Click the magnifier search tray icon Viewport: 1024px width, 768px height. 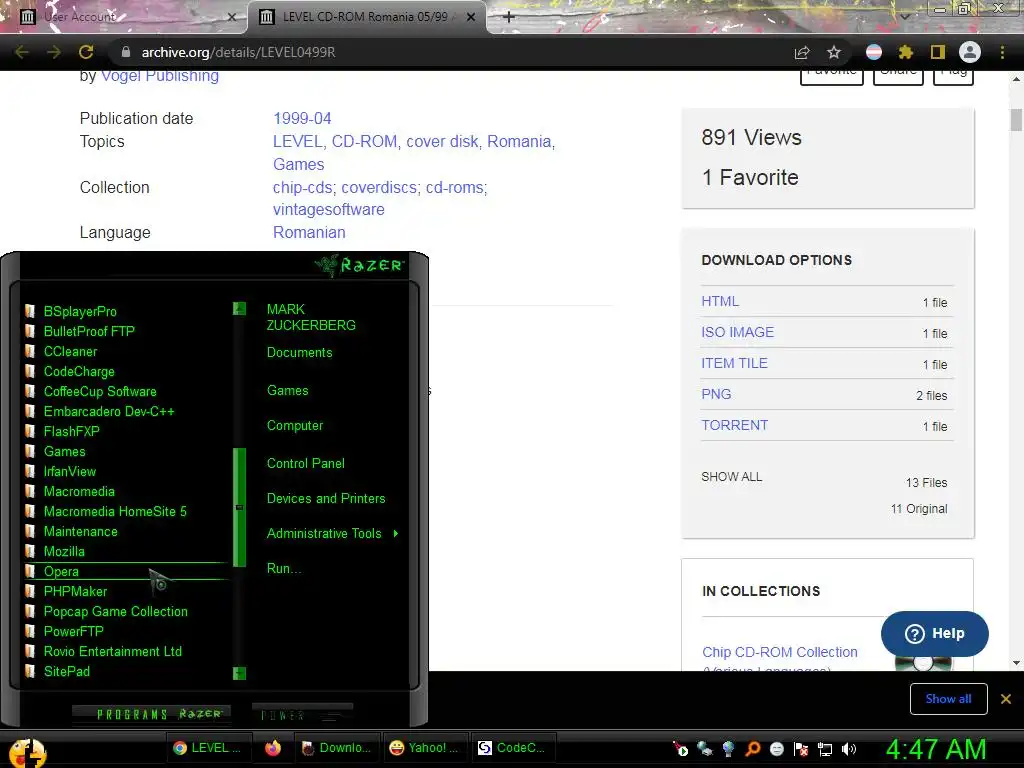point(752,749)
